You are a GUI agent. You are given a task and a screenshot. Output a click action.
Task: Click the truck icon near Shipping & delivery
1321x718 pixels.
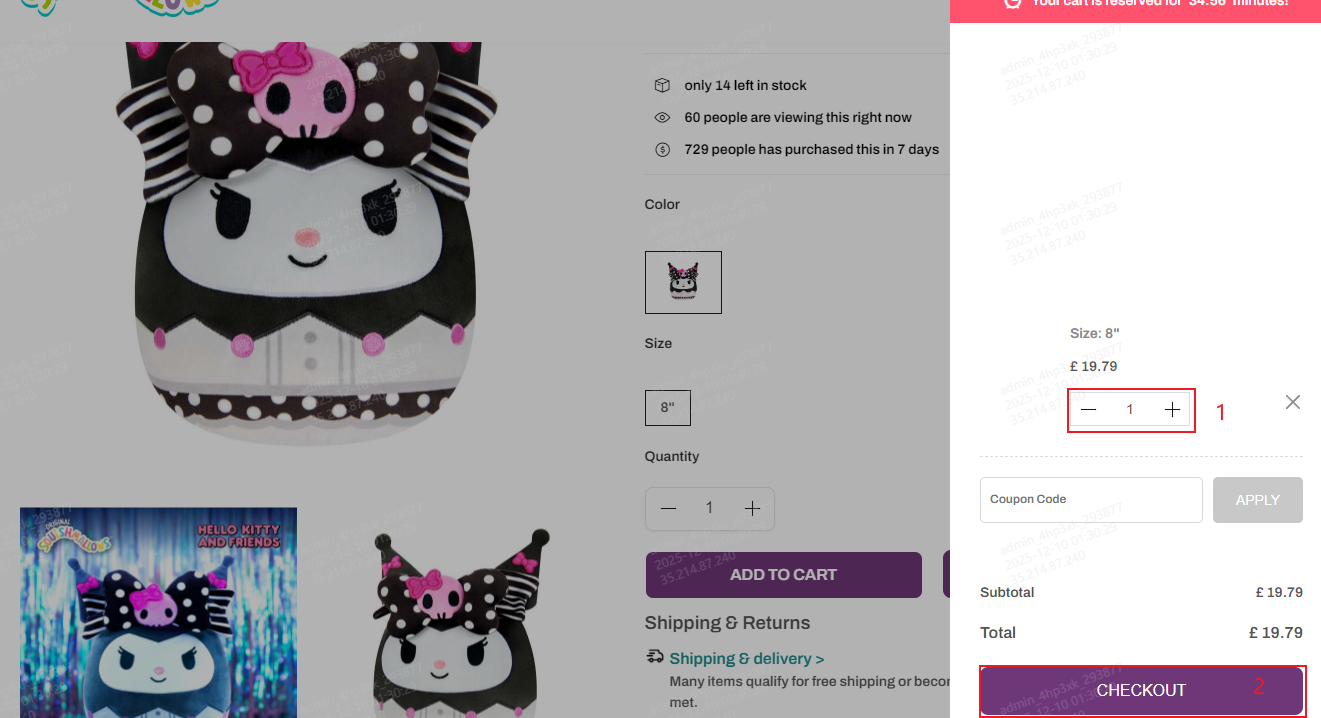pos(655,657)
